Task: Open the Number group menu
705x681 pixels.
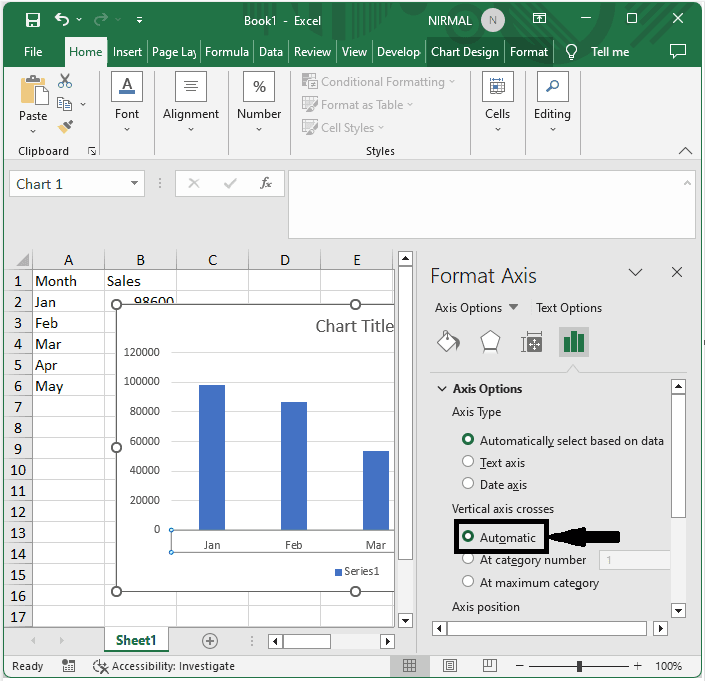Action: 259,102
